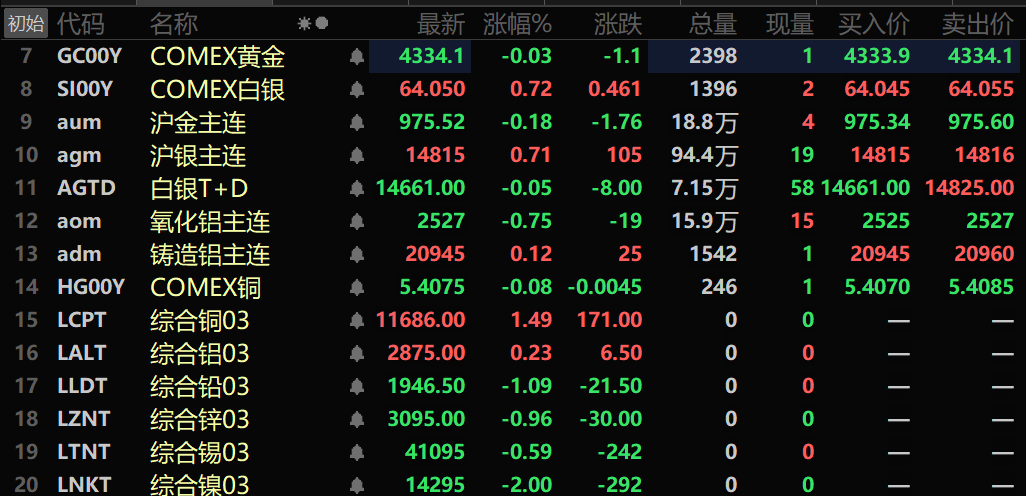Screen dimensions: 1026x496
Task: Sort by 总量 volume column header
Action: (713, 23)
